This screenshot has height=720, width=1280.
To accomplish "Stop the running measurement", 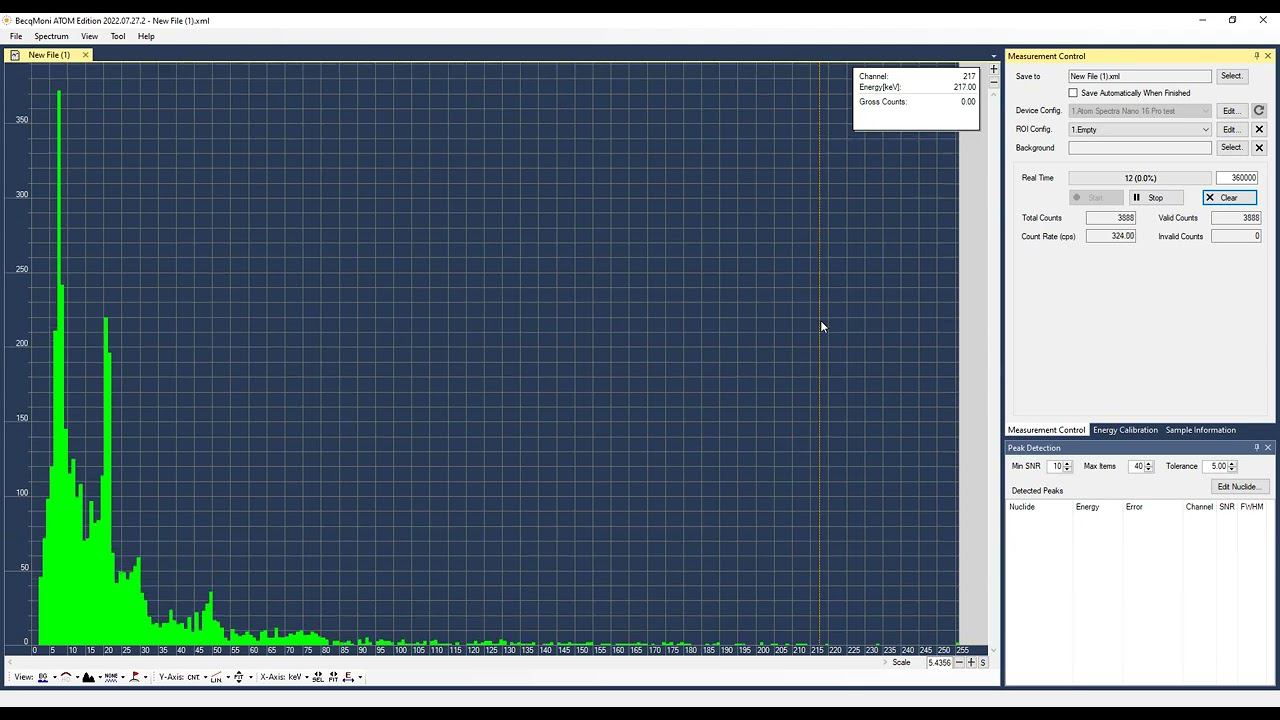I will click(x=1155, y=198).
